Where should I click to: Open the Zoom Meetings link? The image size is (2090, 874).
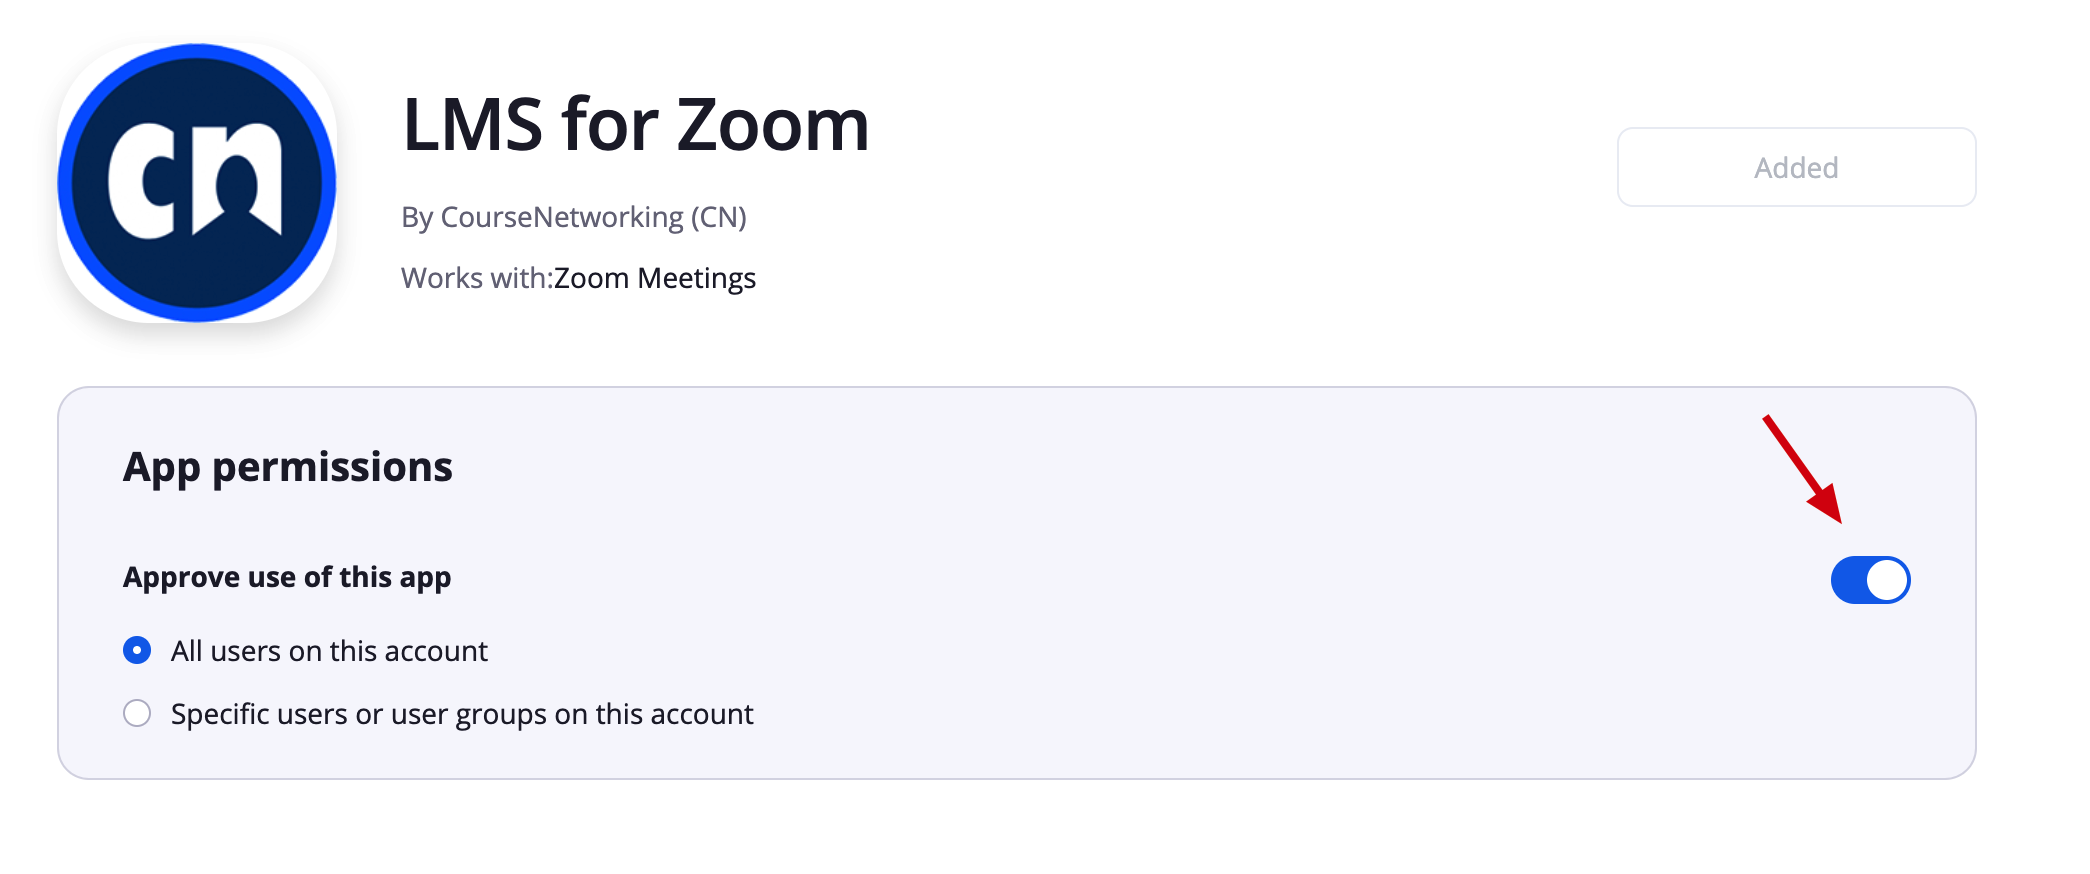pyautogui.click(x=655, y=278)
